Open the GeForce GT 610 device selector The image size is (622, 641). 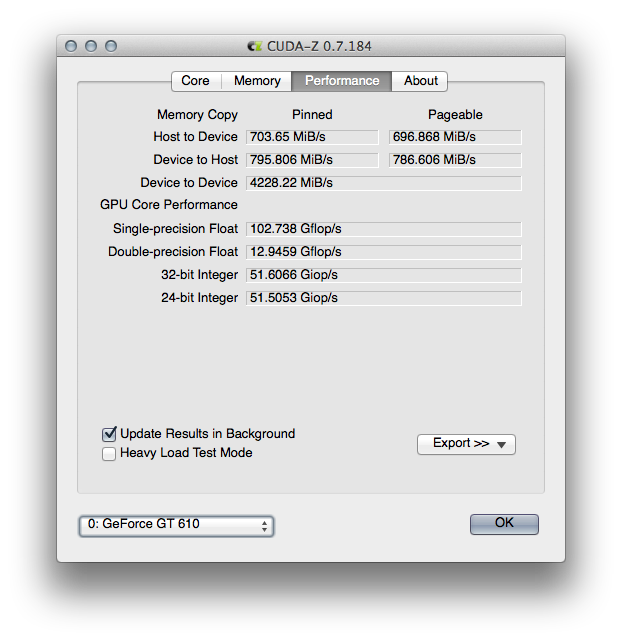(x=176, y=525)
